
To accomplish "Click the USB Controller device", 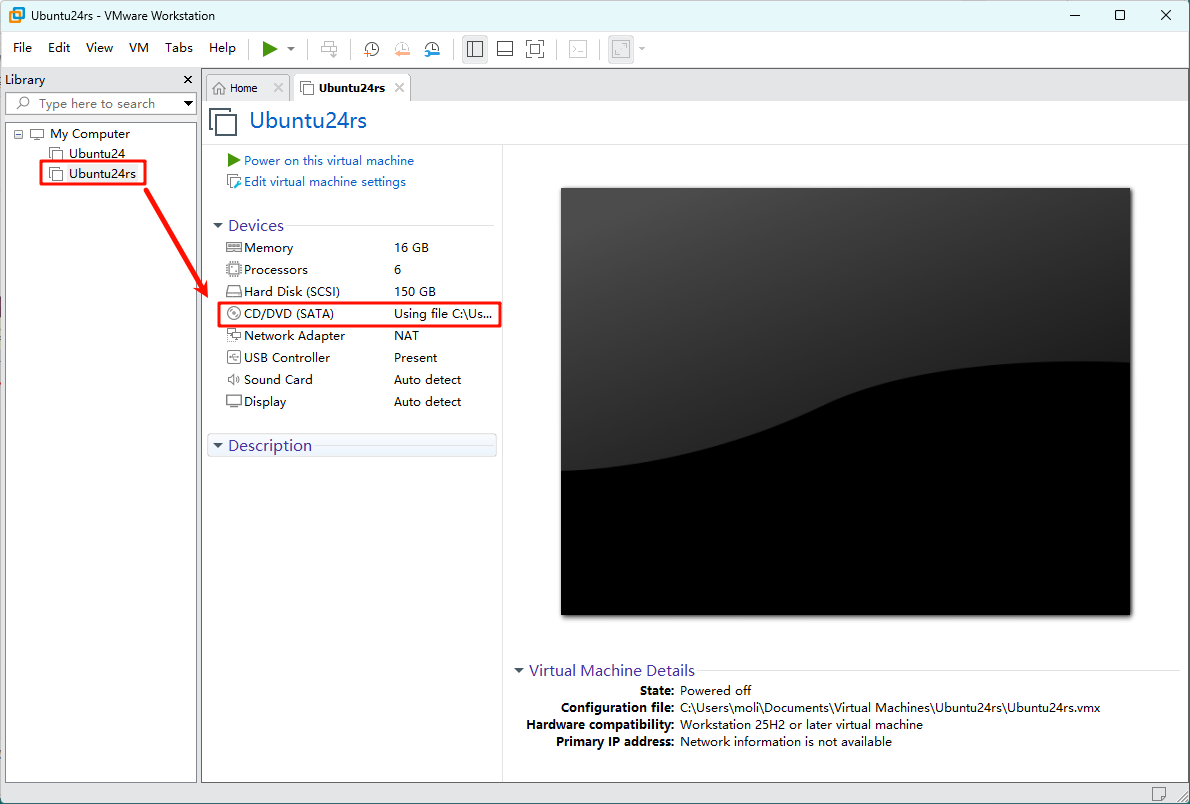I will 359,358.
